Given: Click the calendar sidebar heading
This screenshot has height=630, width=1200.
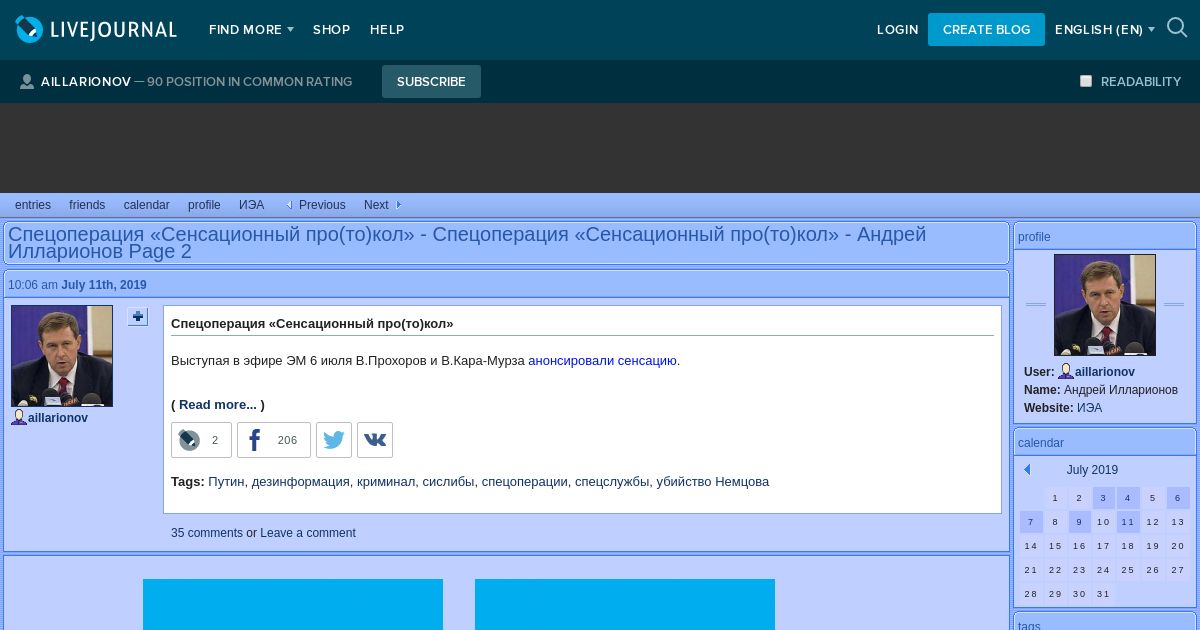Looking at the screenshot, I should (x=1041, y=443).
